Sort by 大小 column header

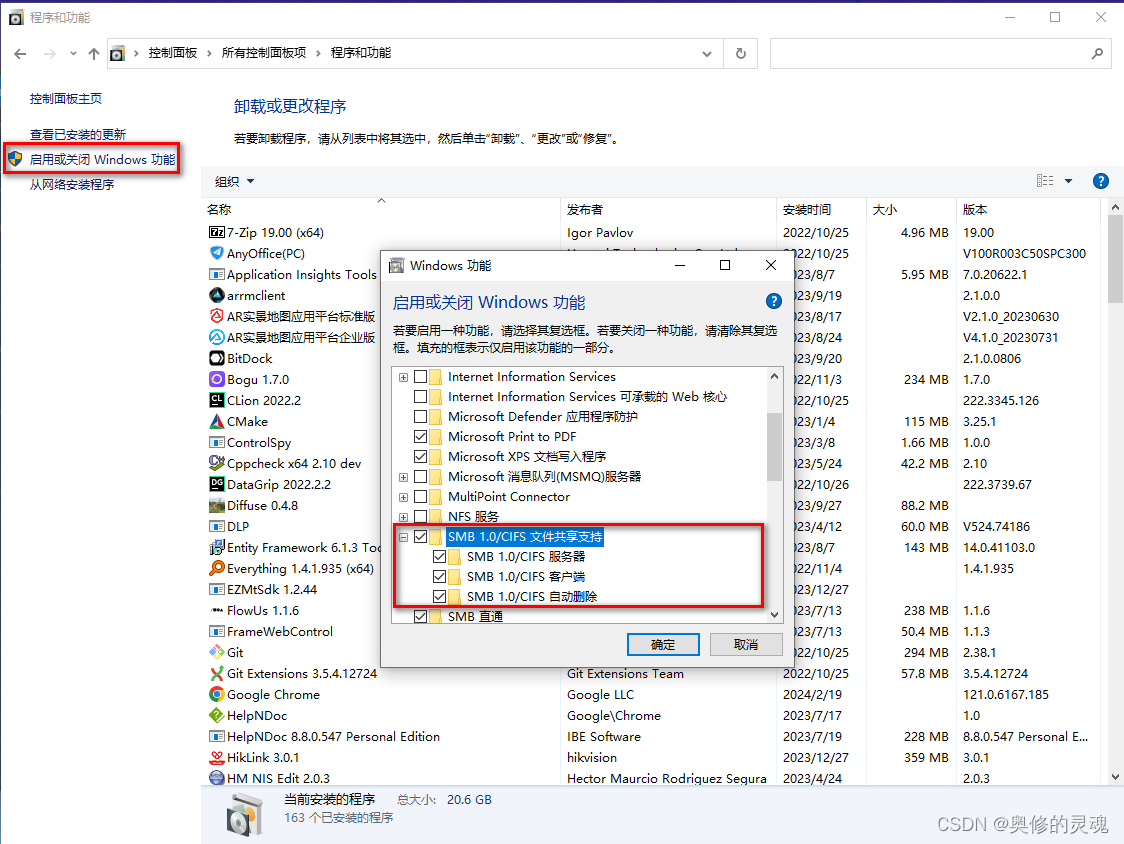coord(911,209)
